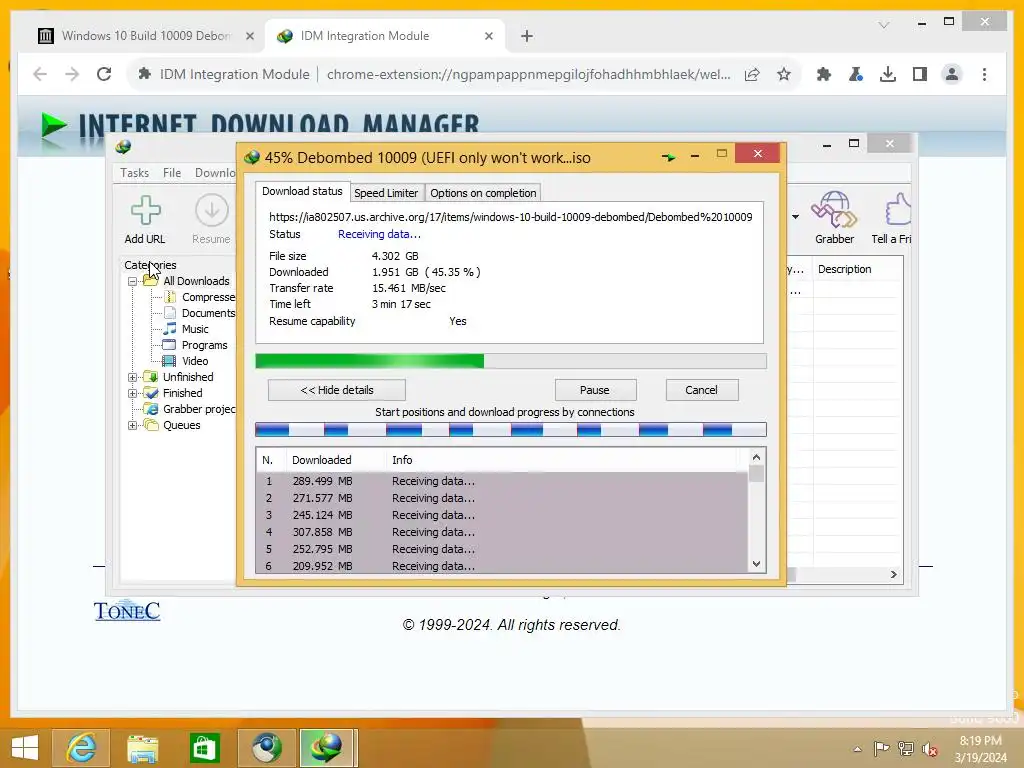Pause the current download
1024x768 pixels.
(594, 390)
